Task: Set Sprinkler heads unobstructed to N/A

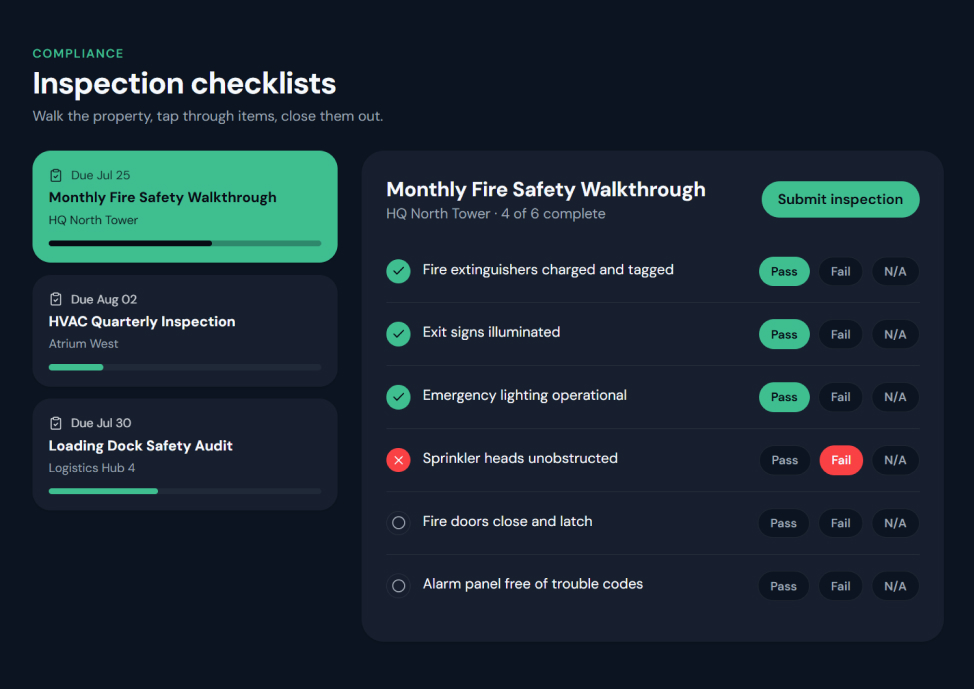Action: (x=895, y=460)
